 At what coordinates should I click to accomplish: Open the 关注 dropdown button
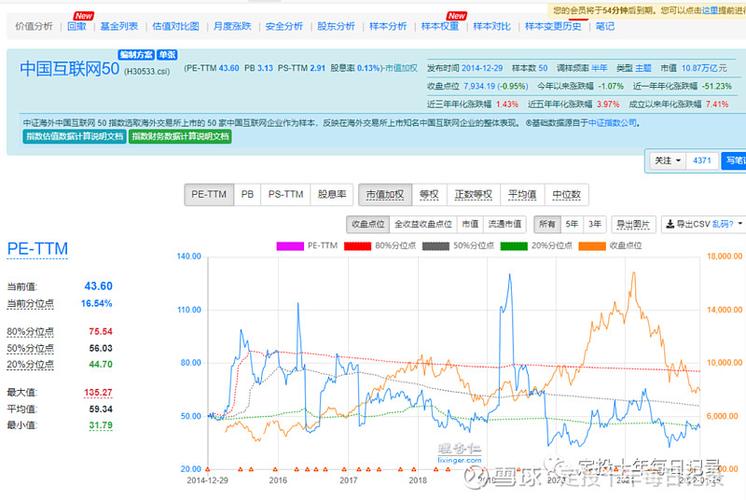pos(667,160)
